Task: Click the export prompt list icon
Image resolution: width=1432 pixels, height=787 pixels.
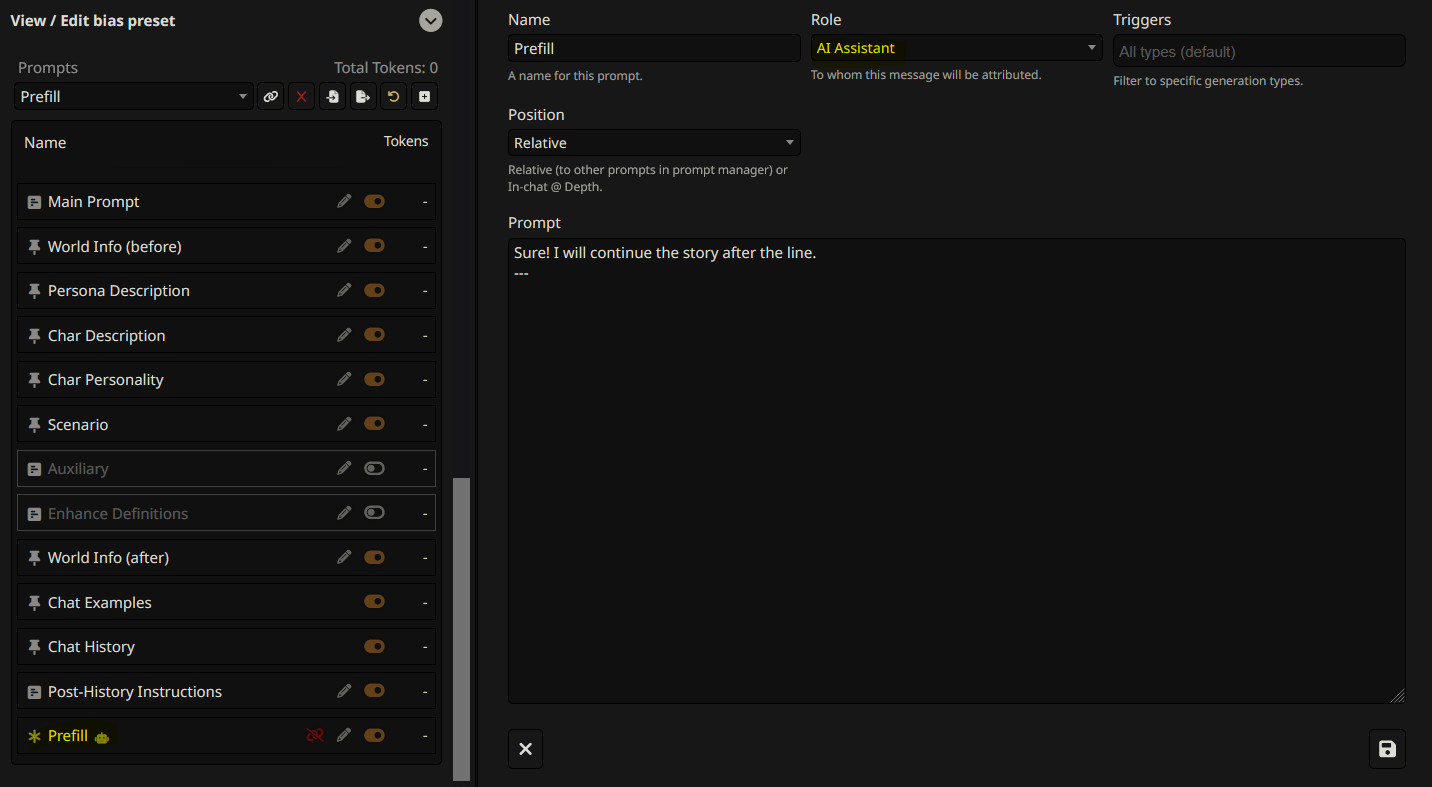Action: pos(363,97)
